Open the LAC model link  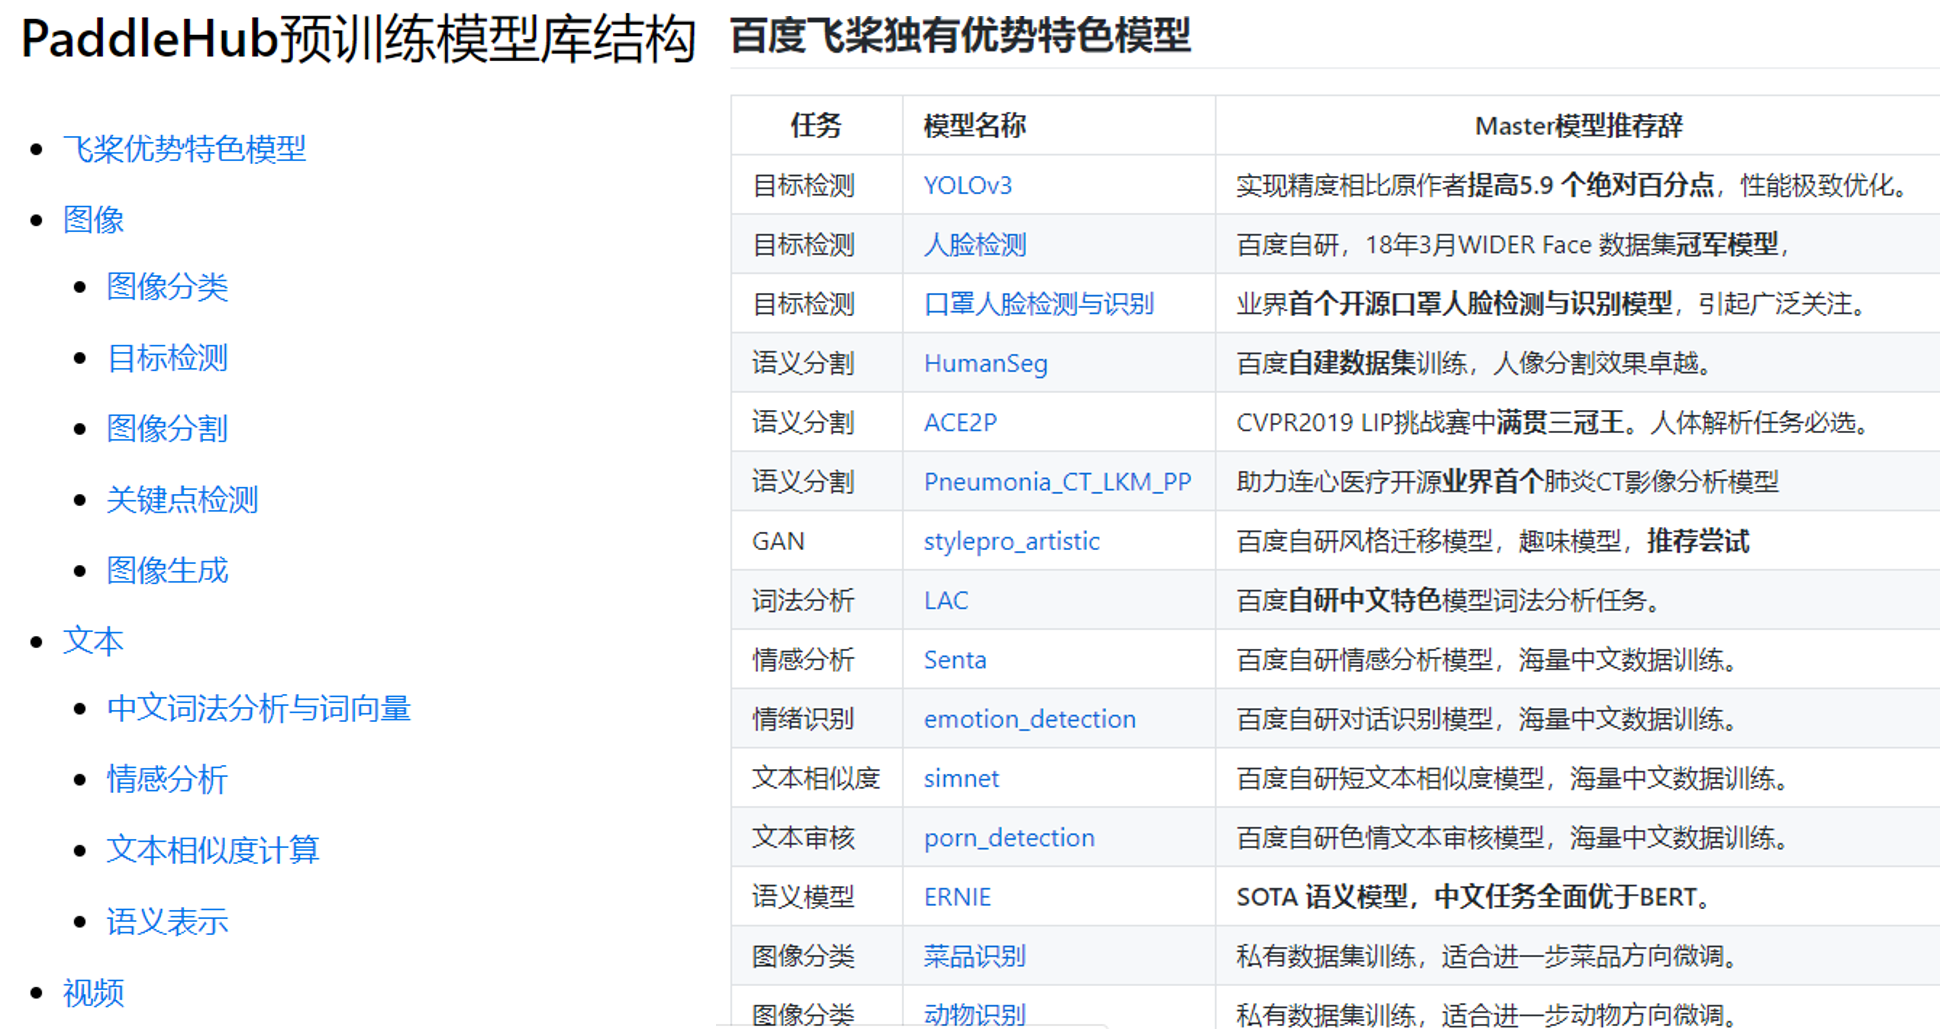pos(945,600)
